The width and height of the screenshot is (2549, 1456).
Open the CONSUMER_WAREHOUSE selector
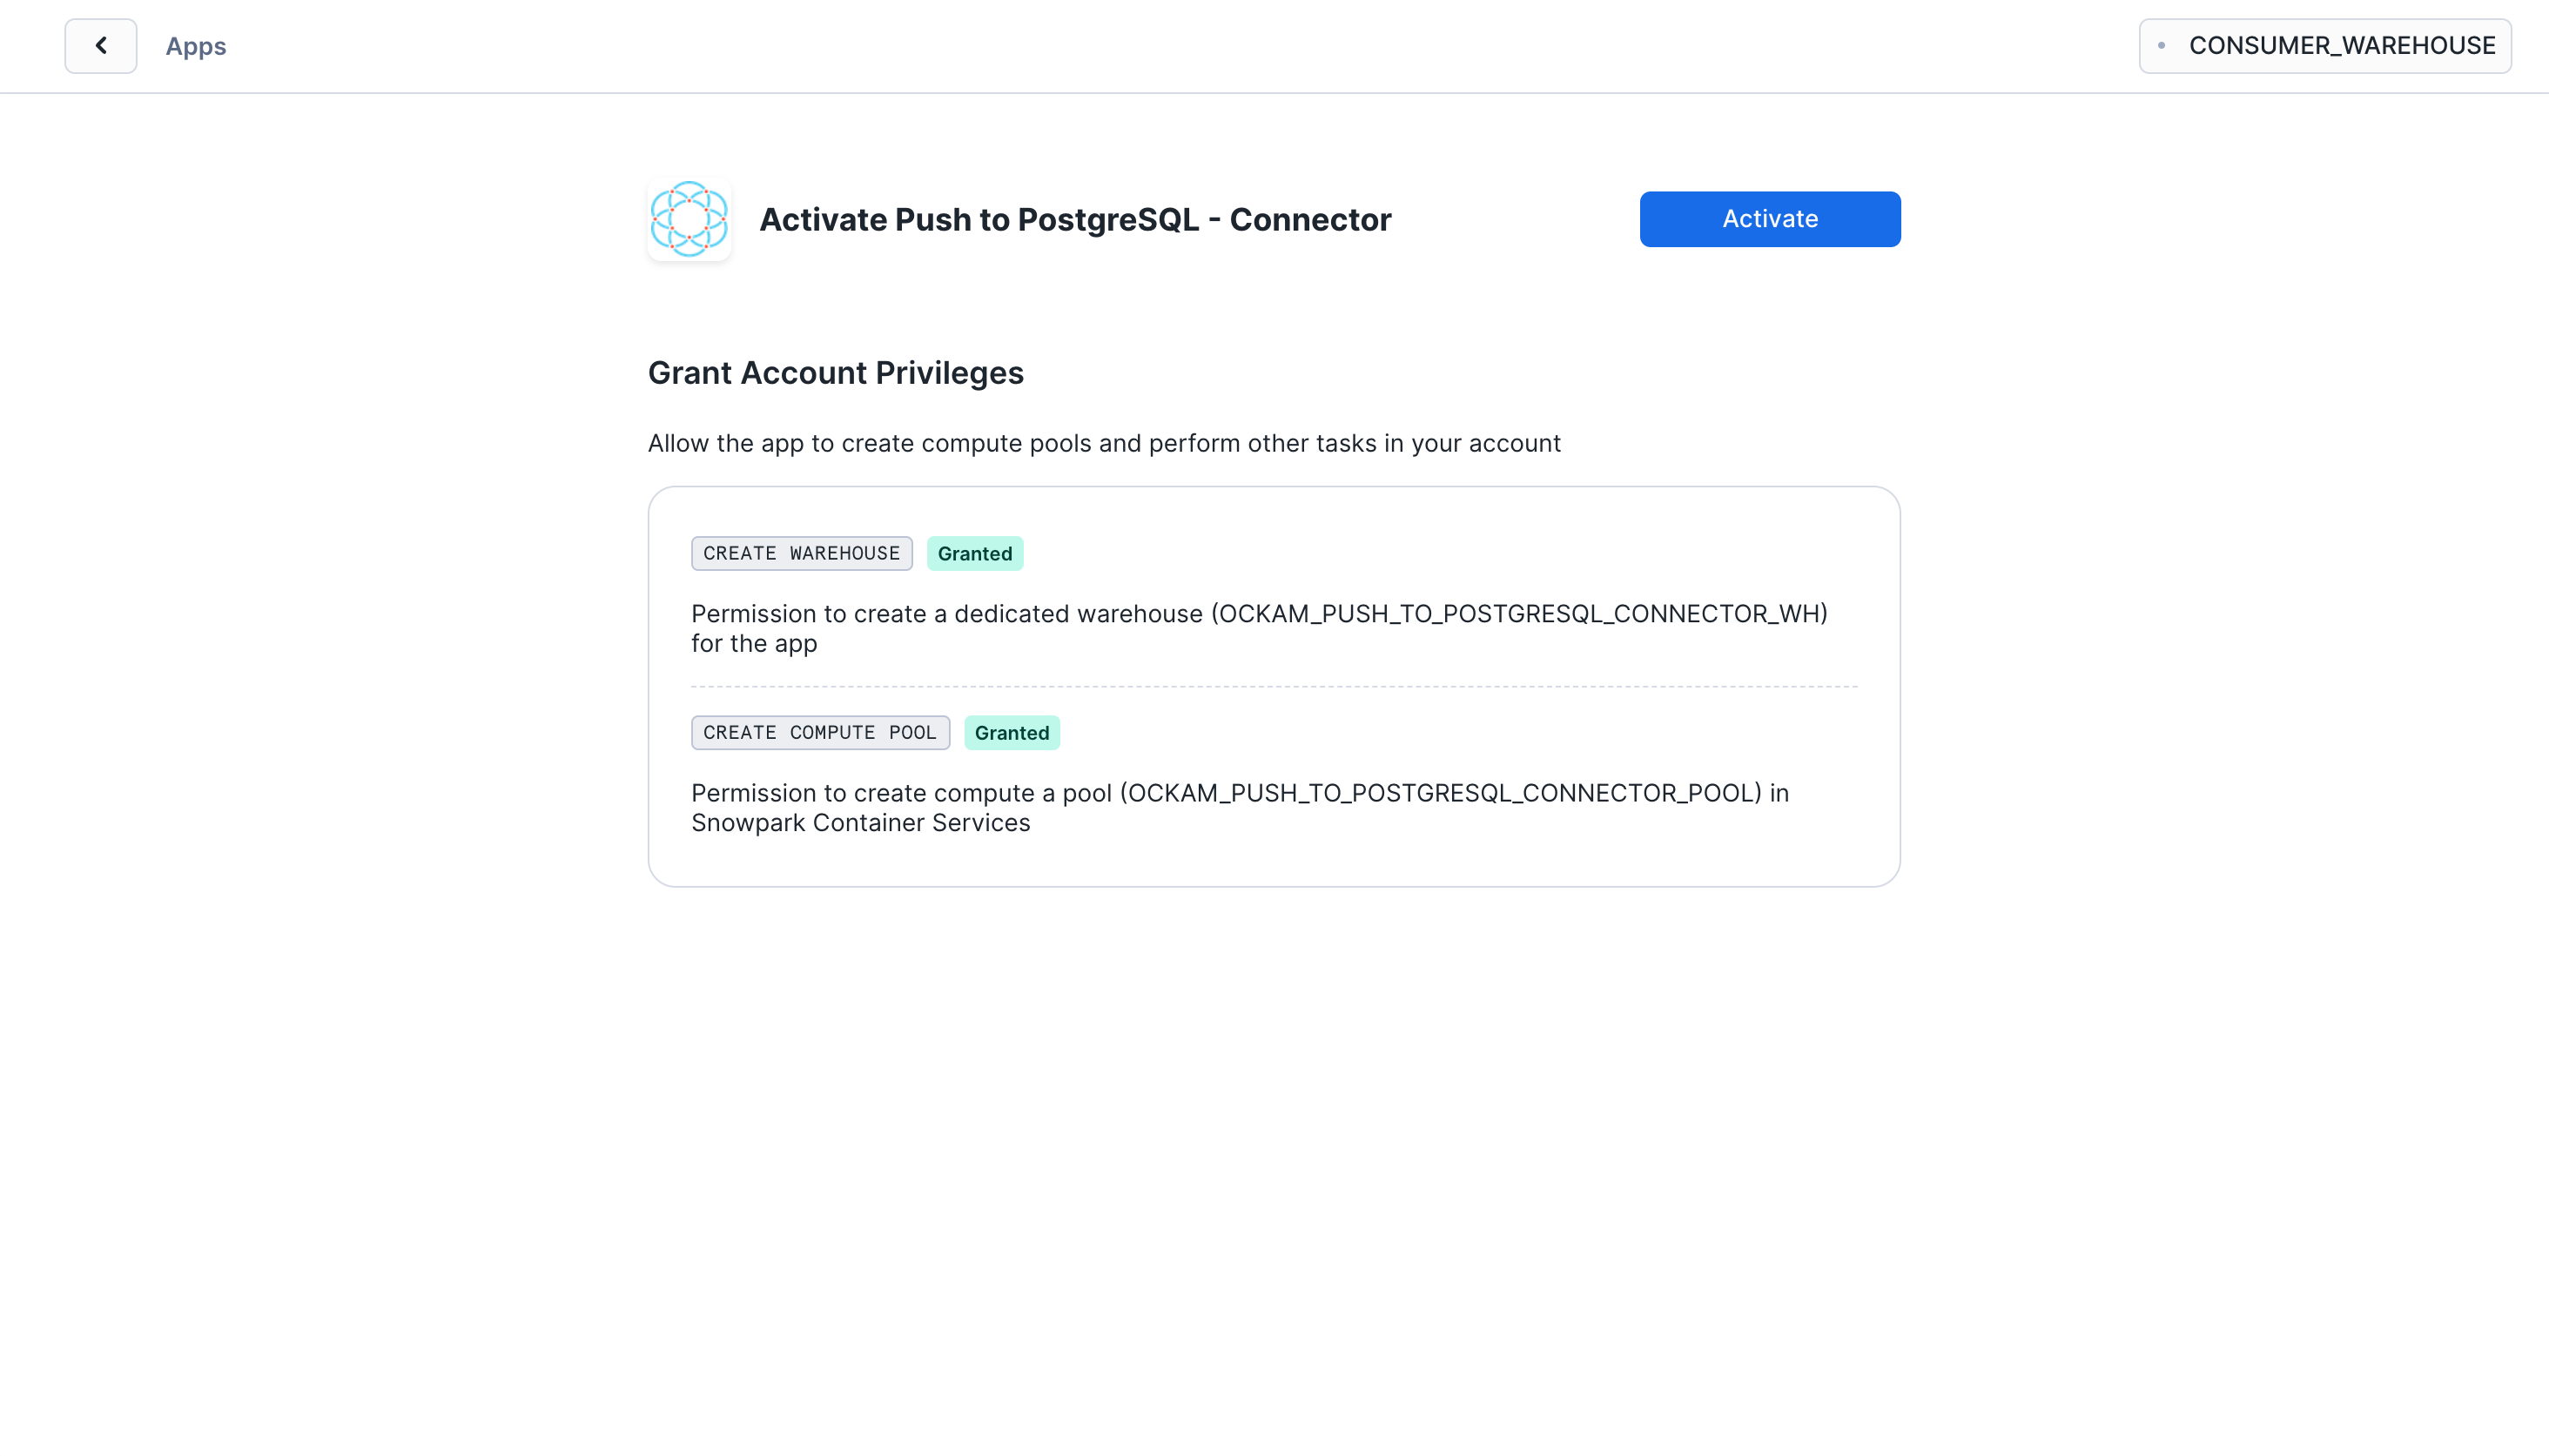(x=2325, y=46)
